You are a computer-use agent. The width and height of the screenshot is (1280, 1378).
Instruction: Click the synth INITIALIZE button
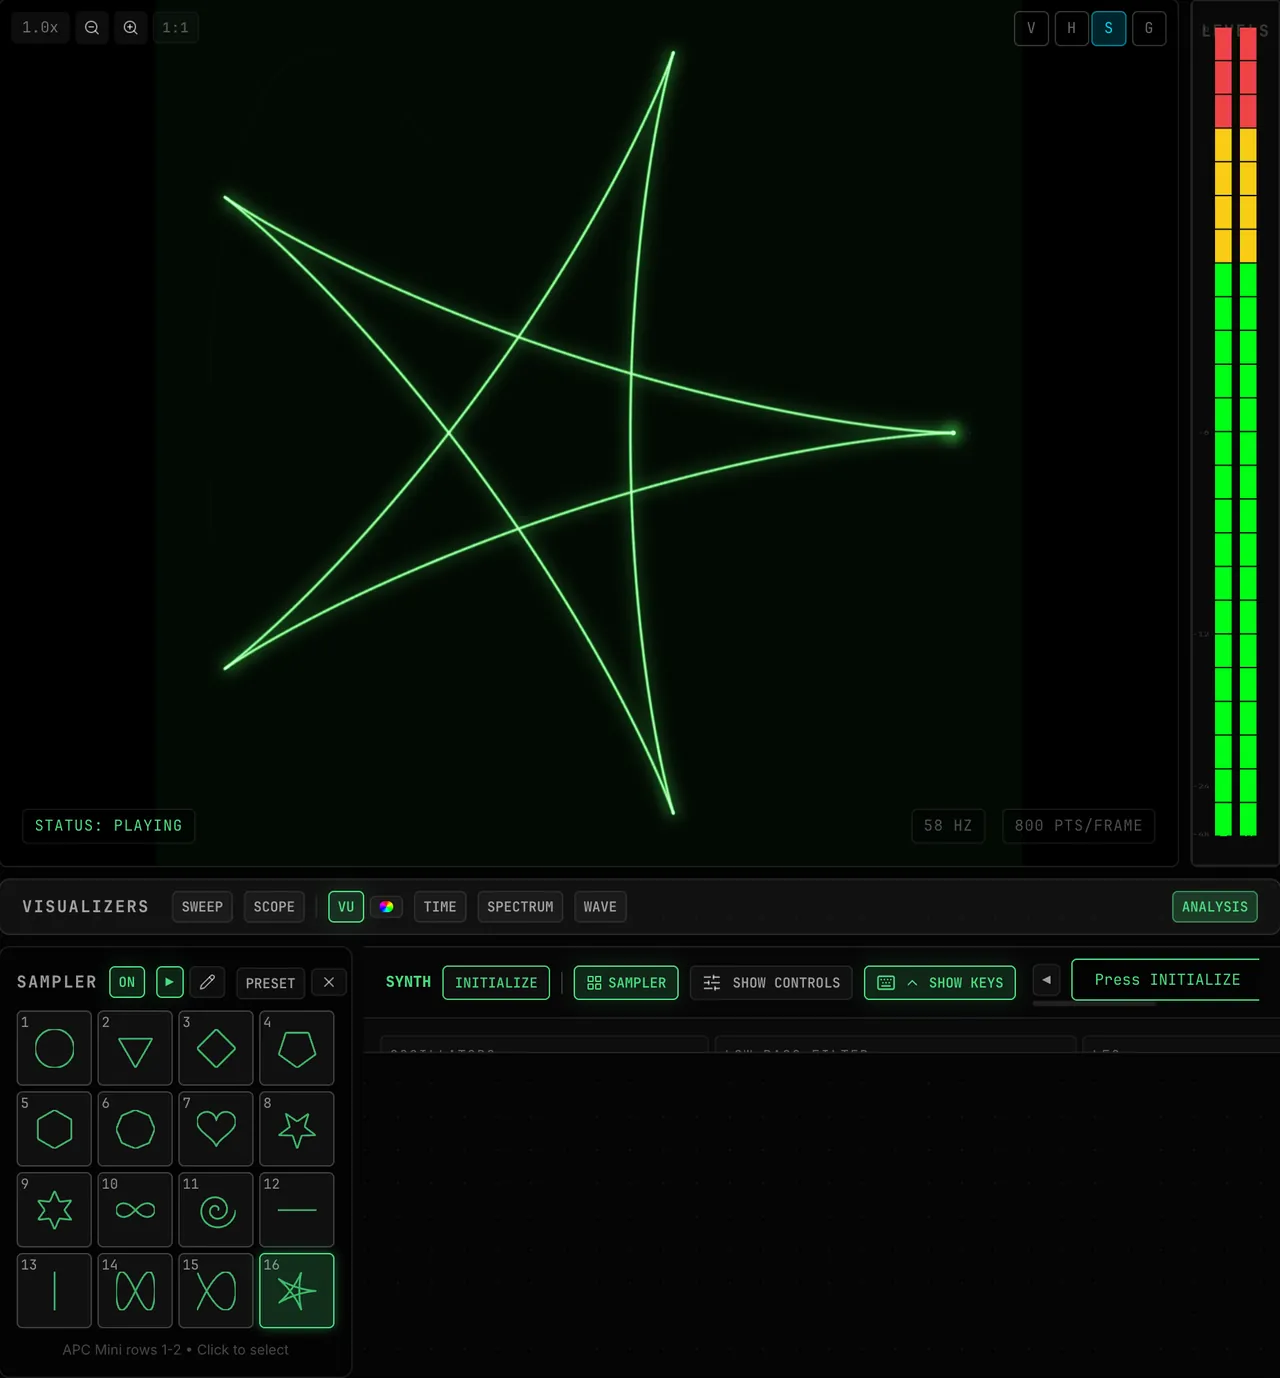click(496, 983)
